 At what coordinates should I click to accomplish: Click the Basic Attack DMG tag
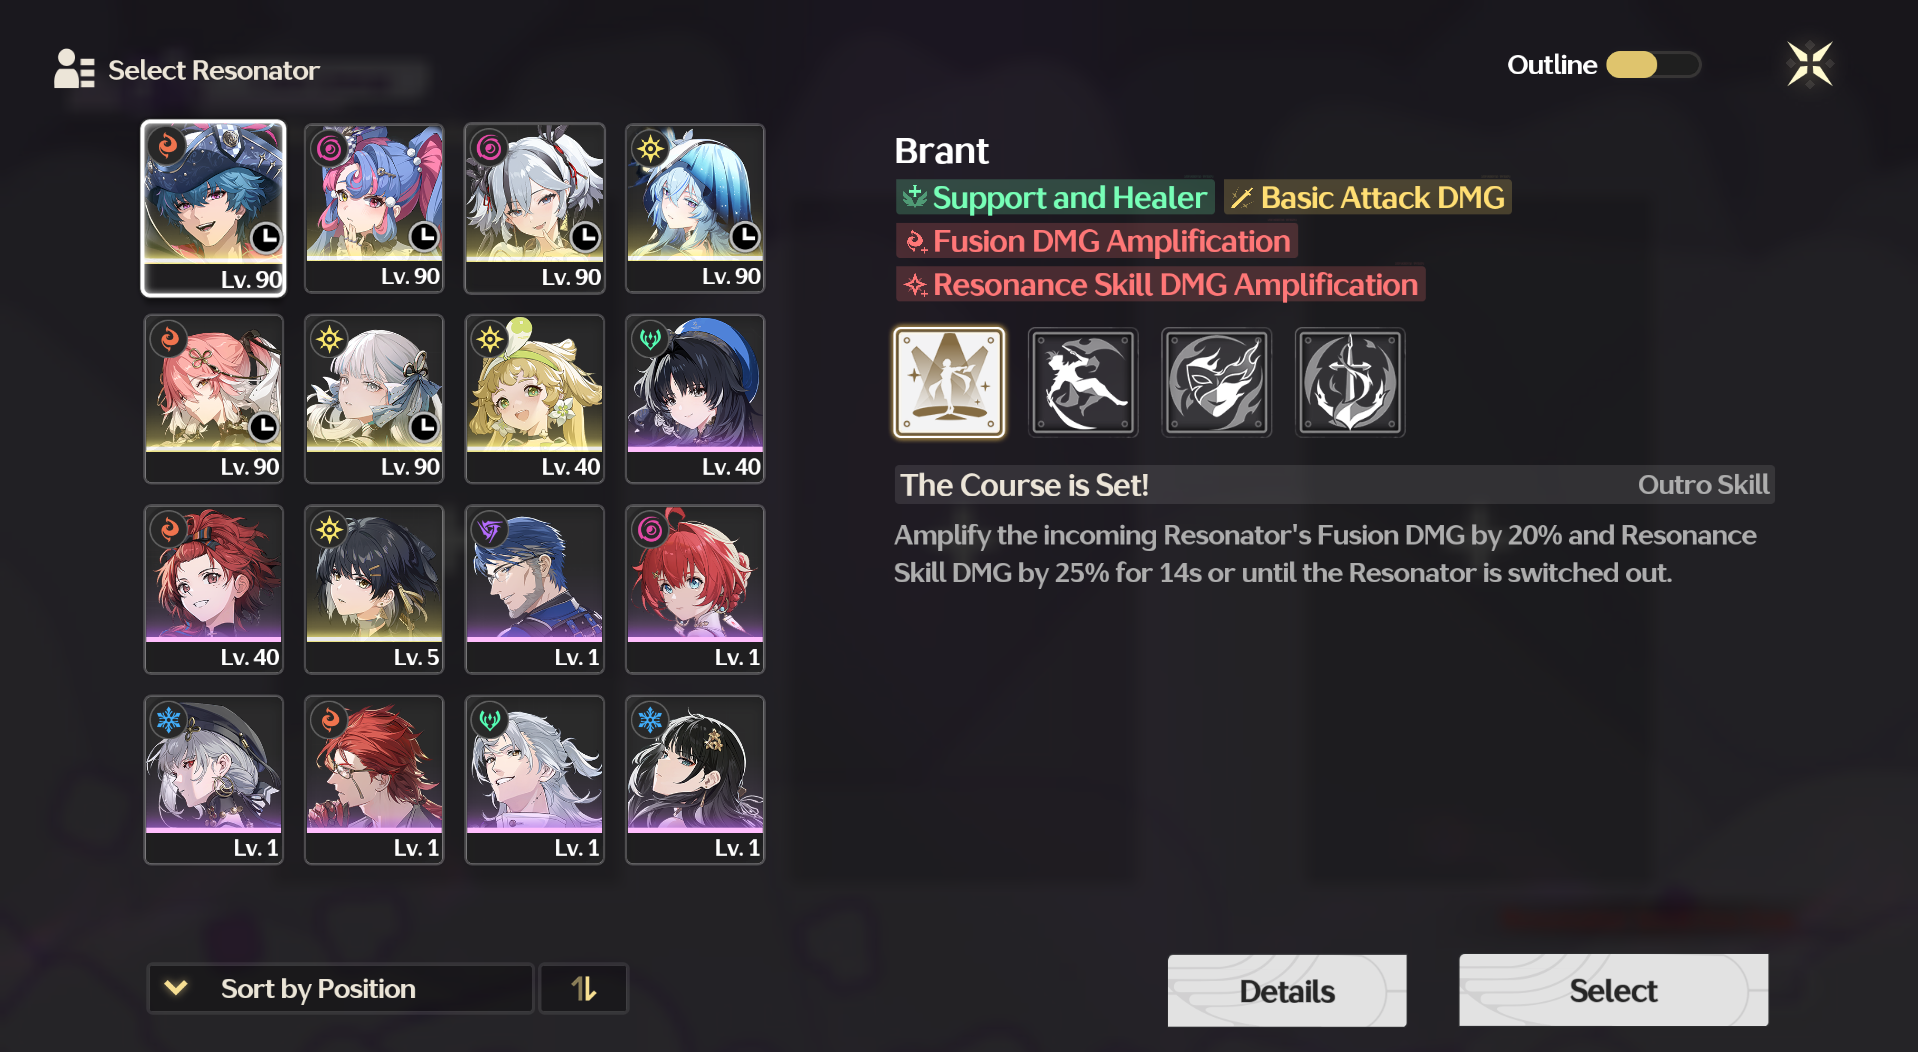[1367, 197]
